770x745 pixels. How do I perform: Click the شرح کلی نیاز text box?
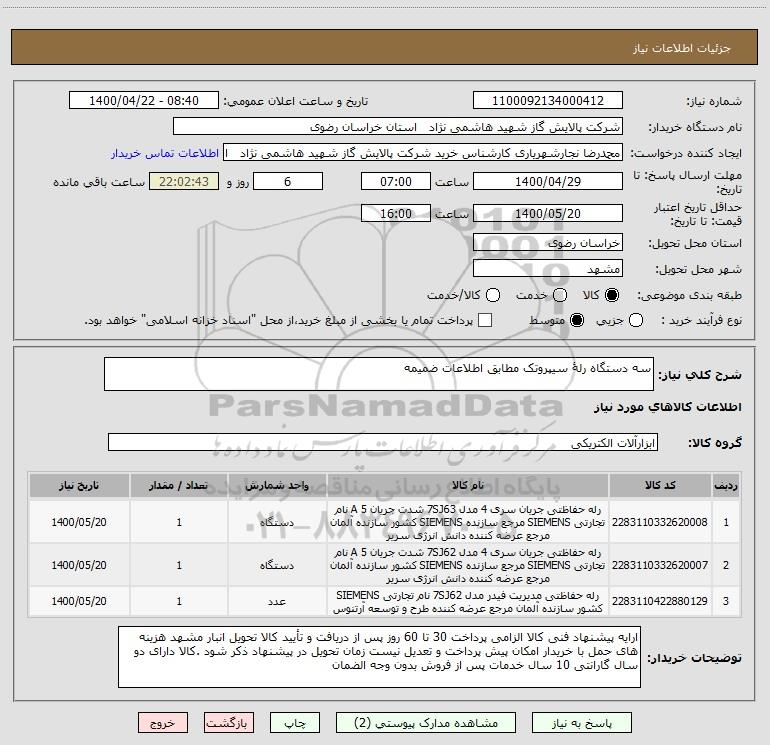(379, 374)
